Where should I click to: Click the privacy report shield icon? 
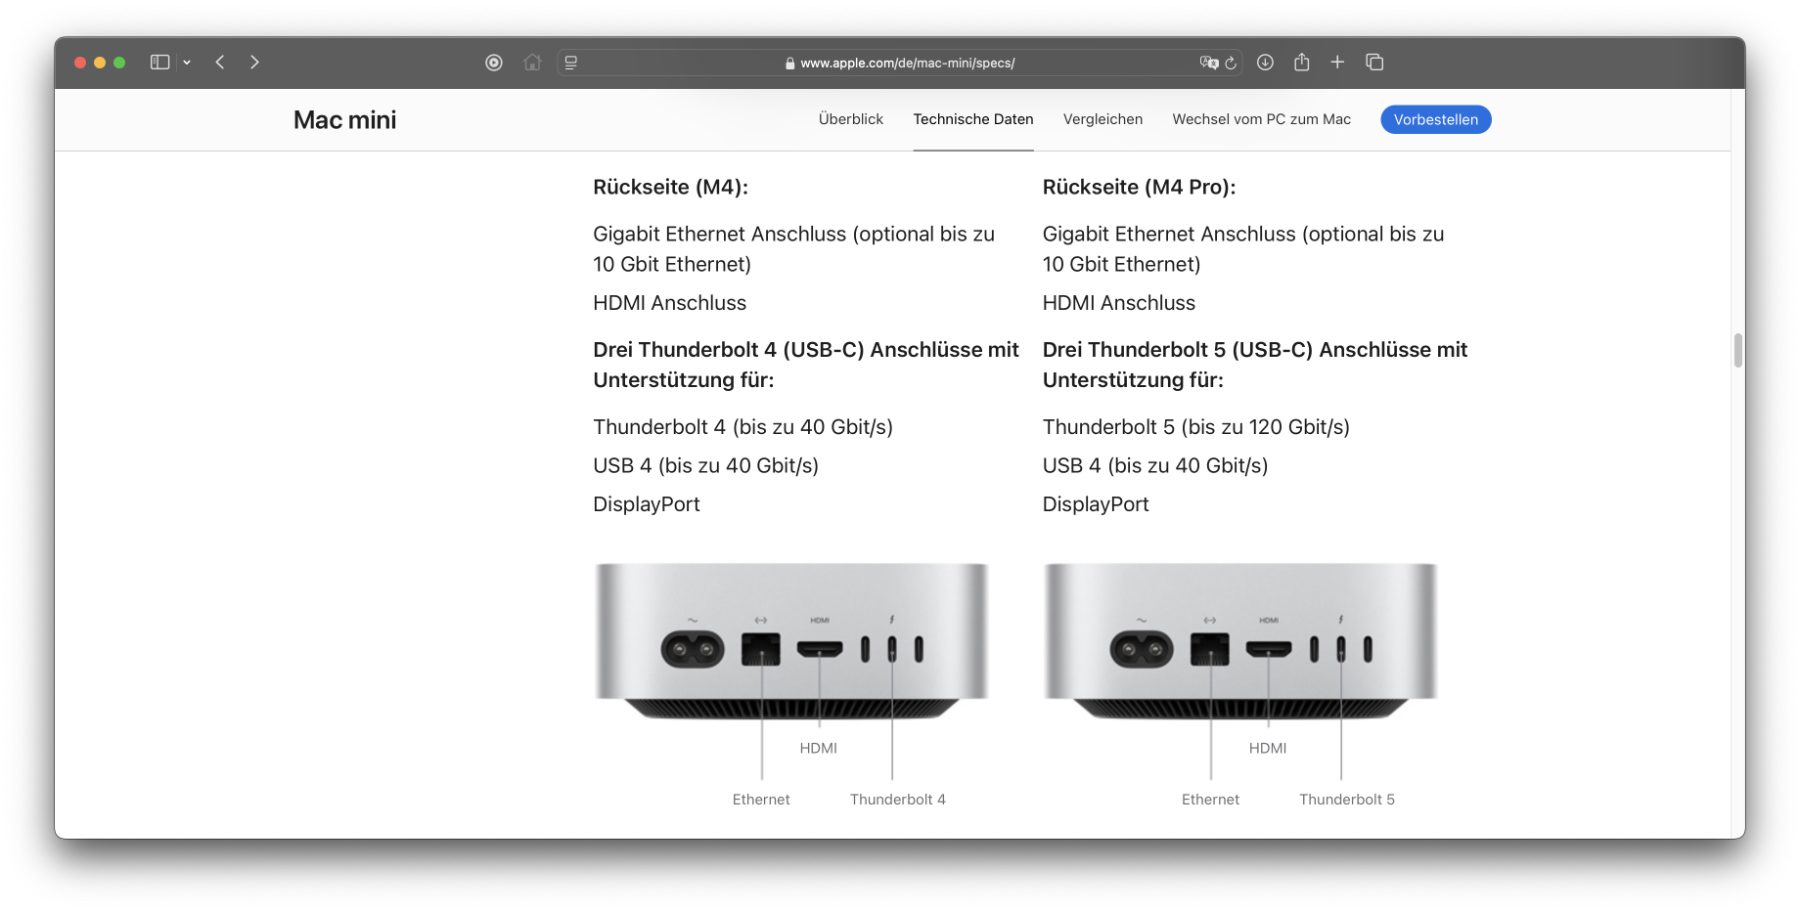coord(494,62)
